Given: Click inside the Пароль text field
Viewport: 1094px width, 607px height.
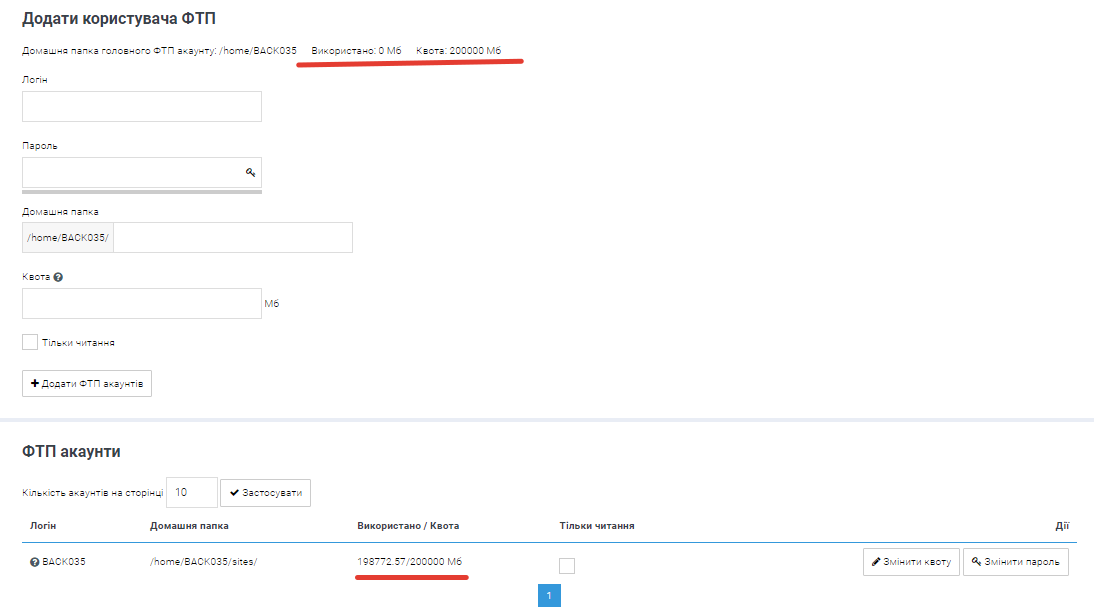Looking at the screenshot, I should (130, 172).
